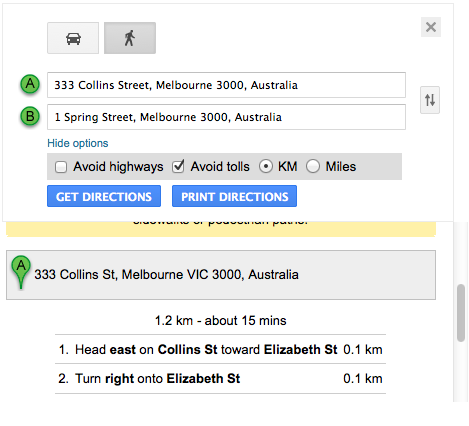Select step 2 Turn right onto Elizabeth St
The height and width of the screenshot is (426, 469).
220,379
